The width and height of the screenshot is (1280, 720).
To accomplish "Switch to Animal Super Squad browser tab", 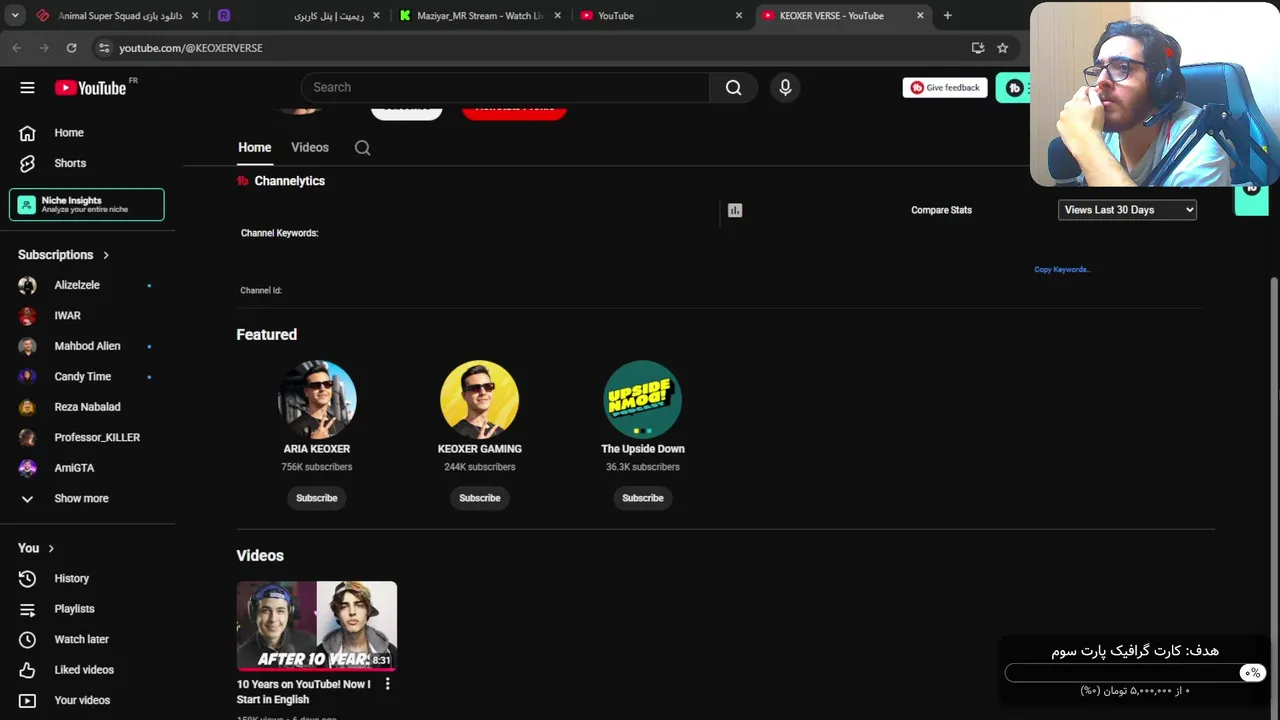I will 117,16.
